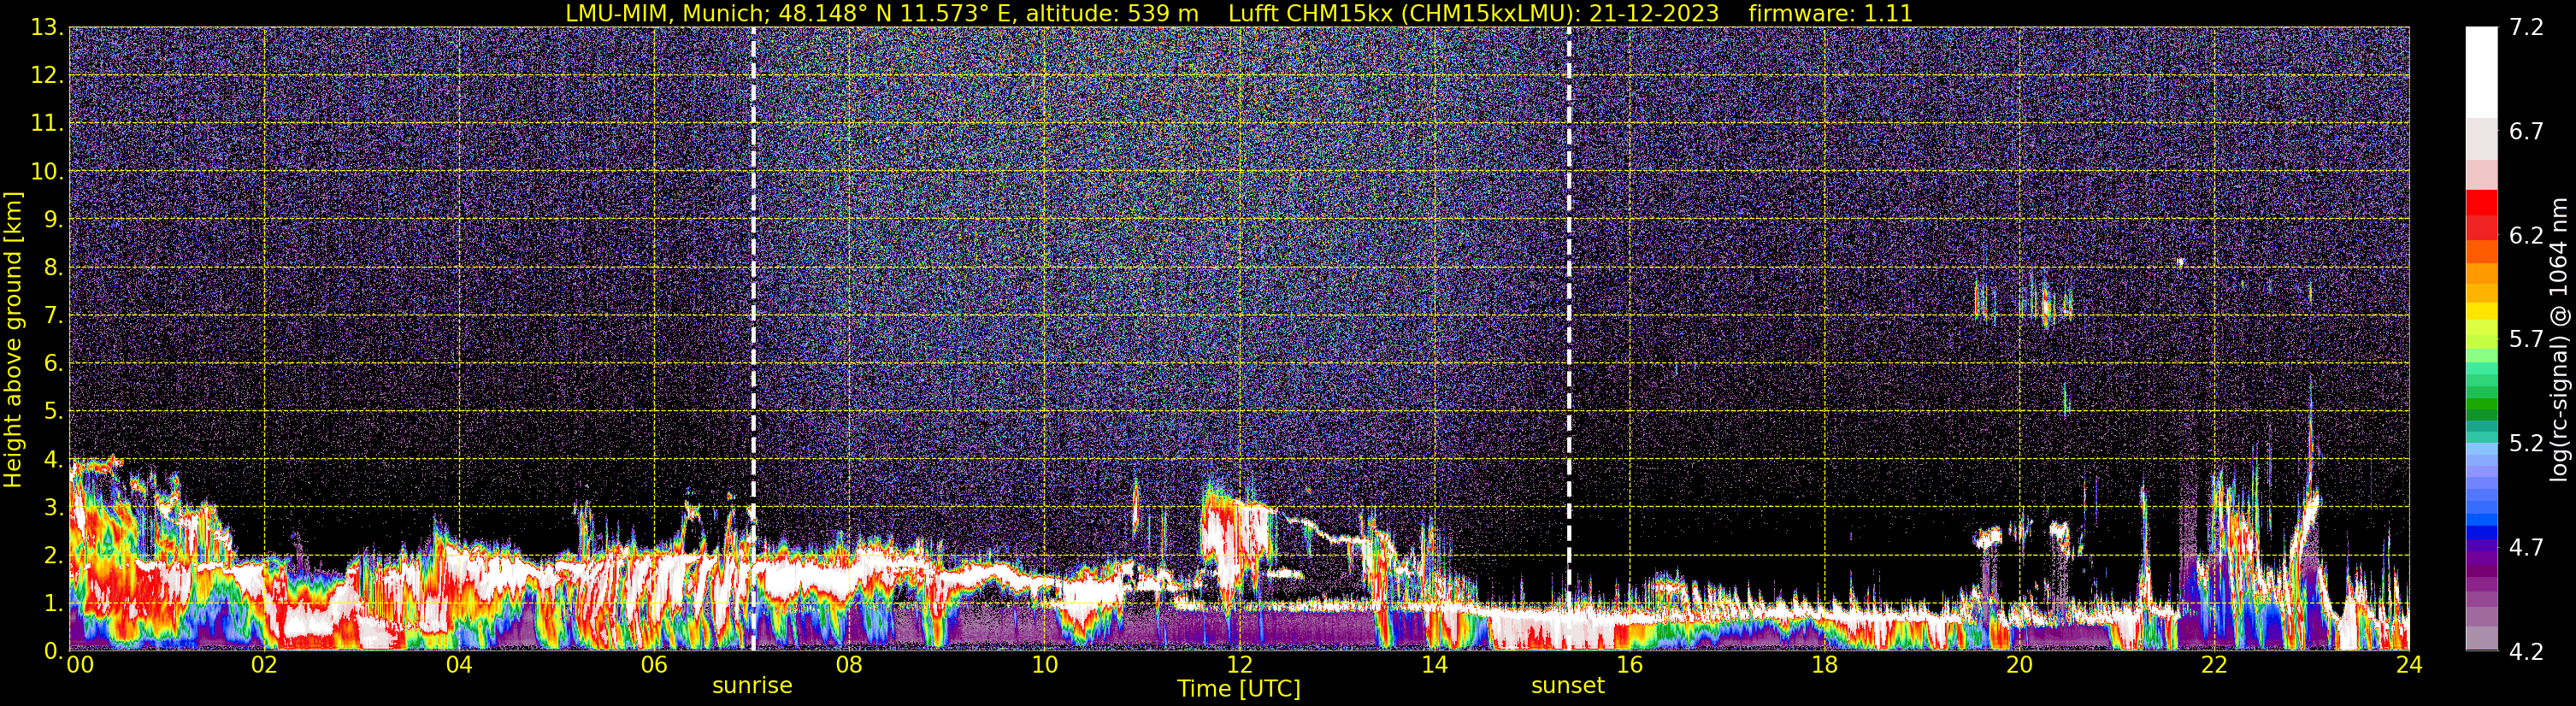Screen dimensions: 2576x706
Task: Click the '10.' tick on the height axis
Action: [47, 172]
